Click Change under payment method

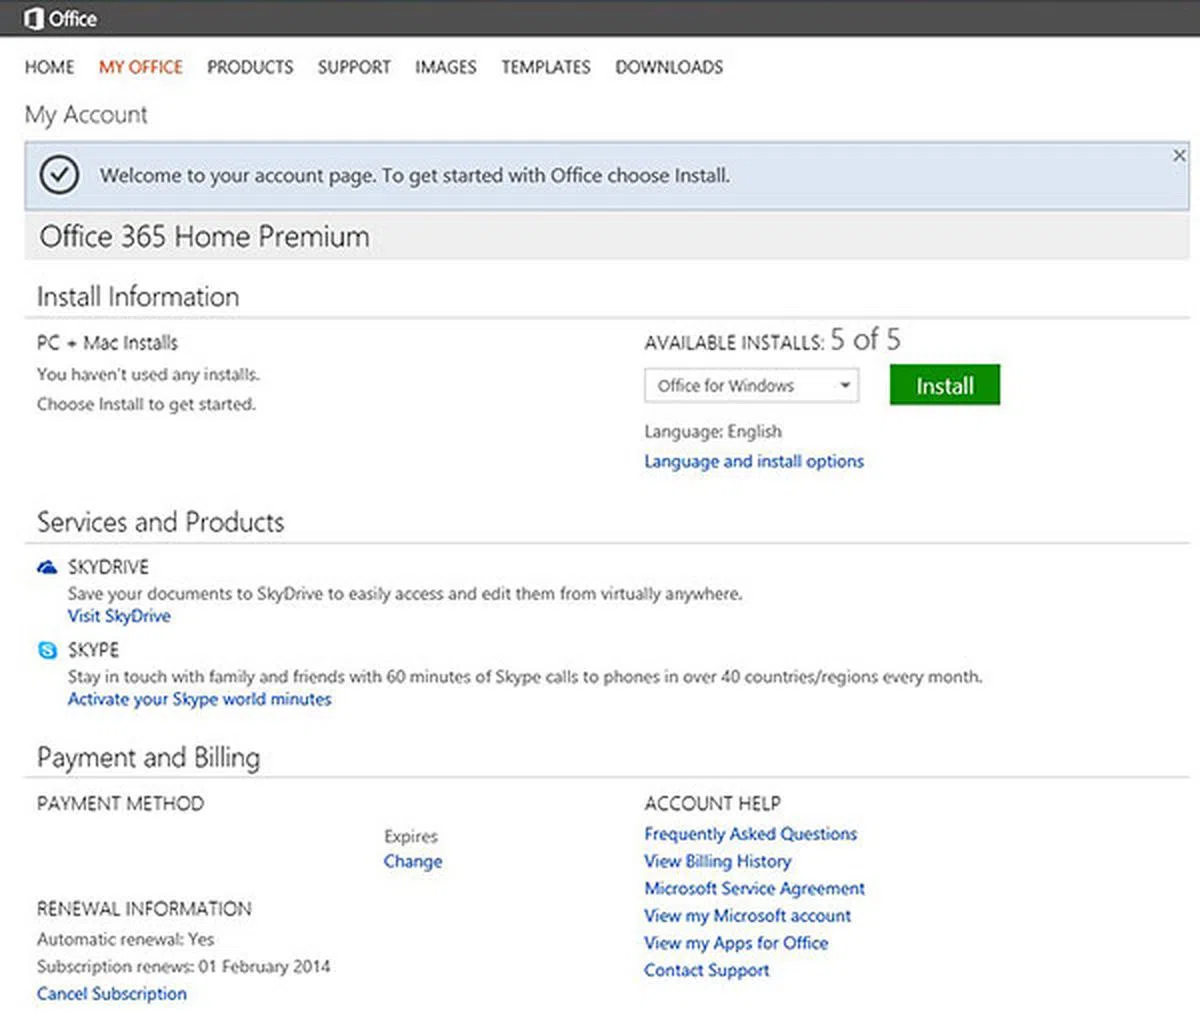click(x=413, y=861)
